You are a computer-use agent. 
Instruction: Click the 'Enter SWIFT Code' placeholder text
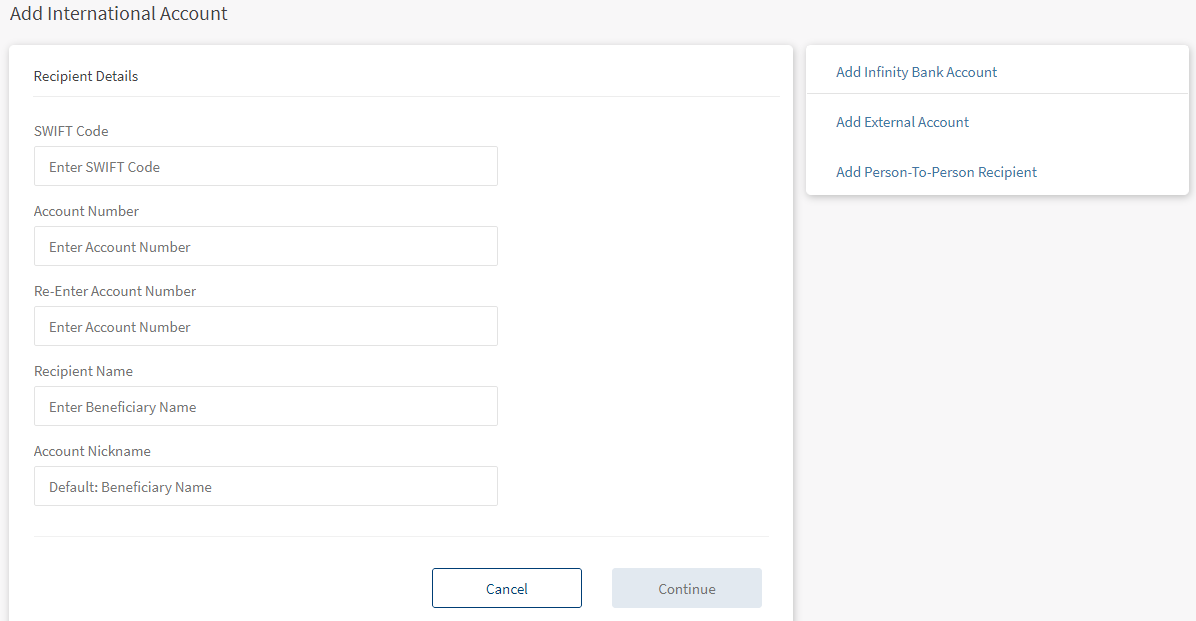104,167
